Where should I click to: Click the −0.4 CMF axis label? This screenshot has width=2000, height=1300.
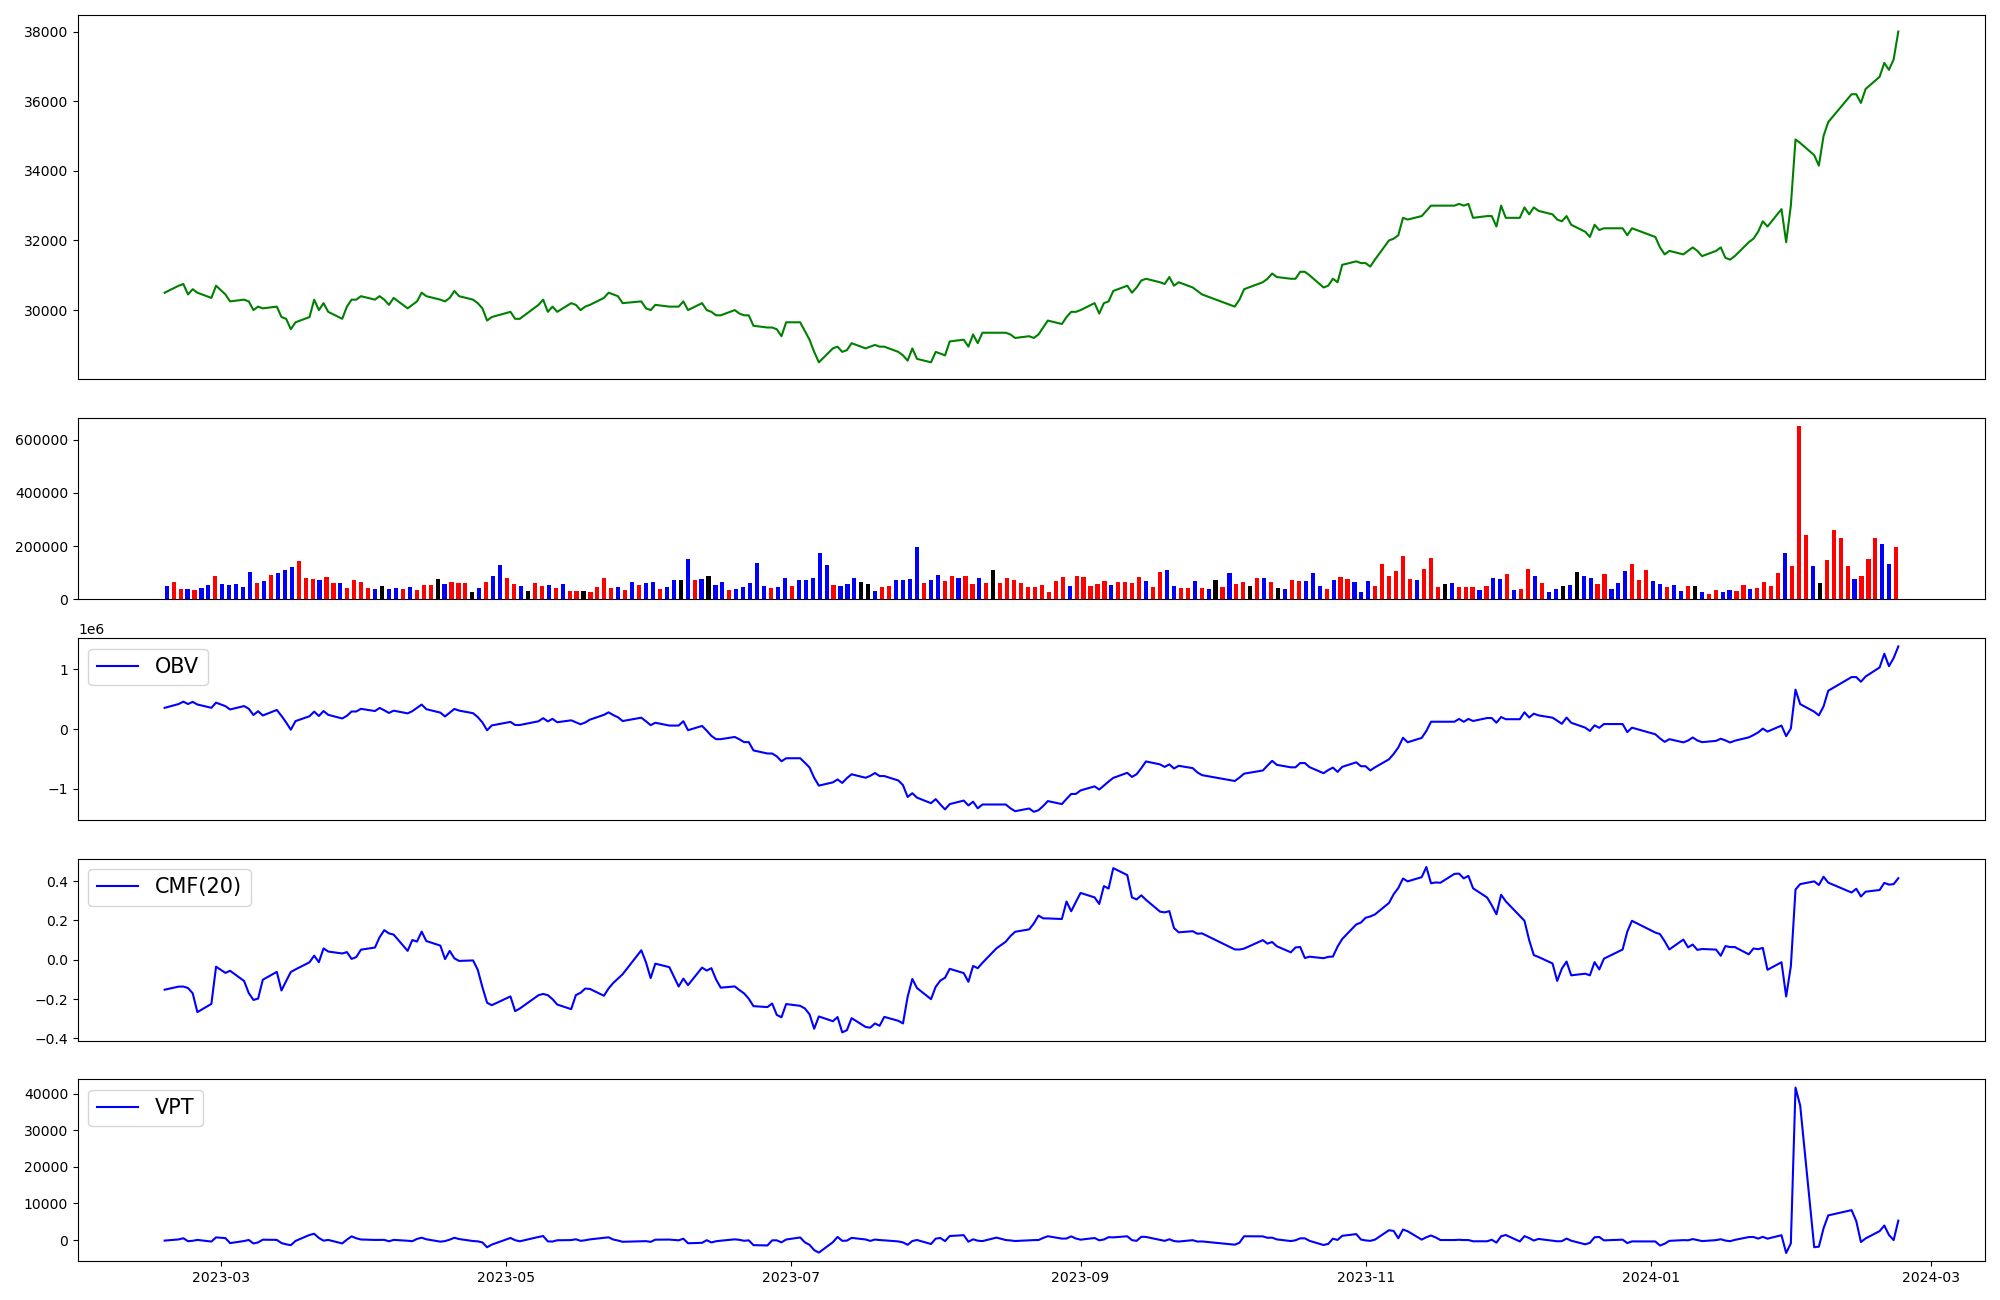50,1039
